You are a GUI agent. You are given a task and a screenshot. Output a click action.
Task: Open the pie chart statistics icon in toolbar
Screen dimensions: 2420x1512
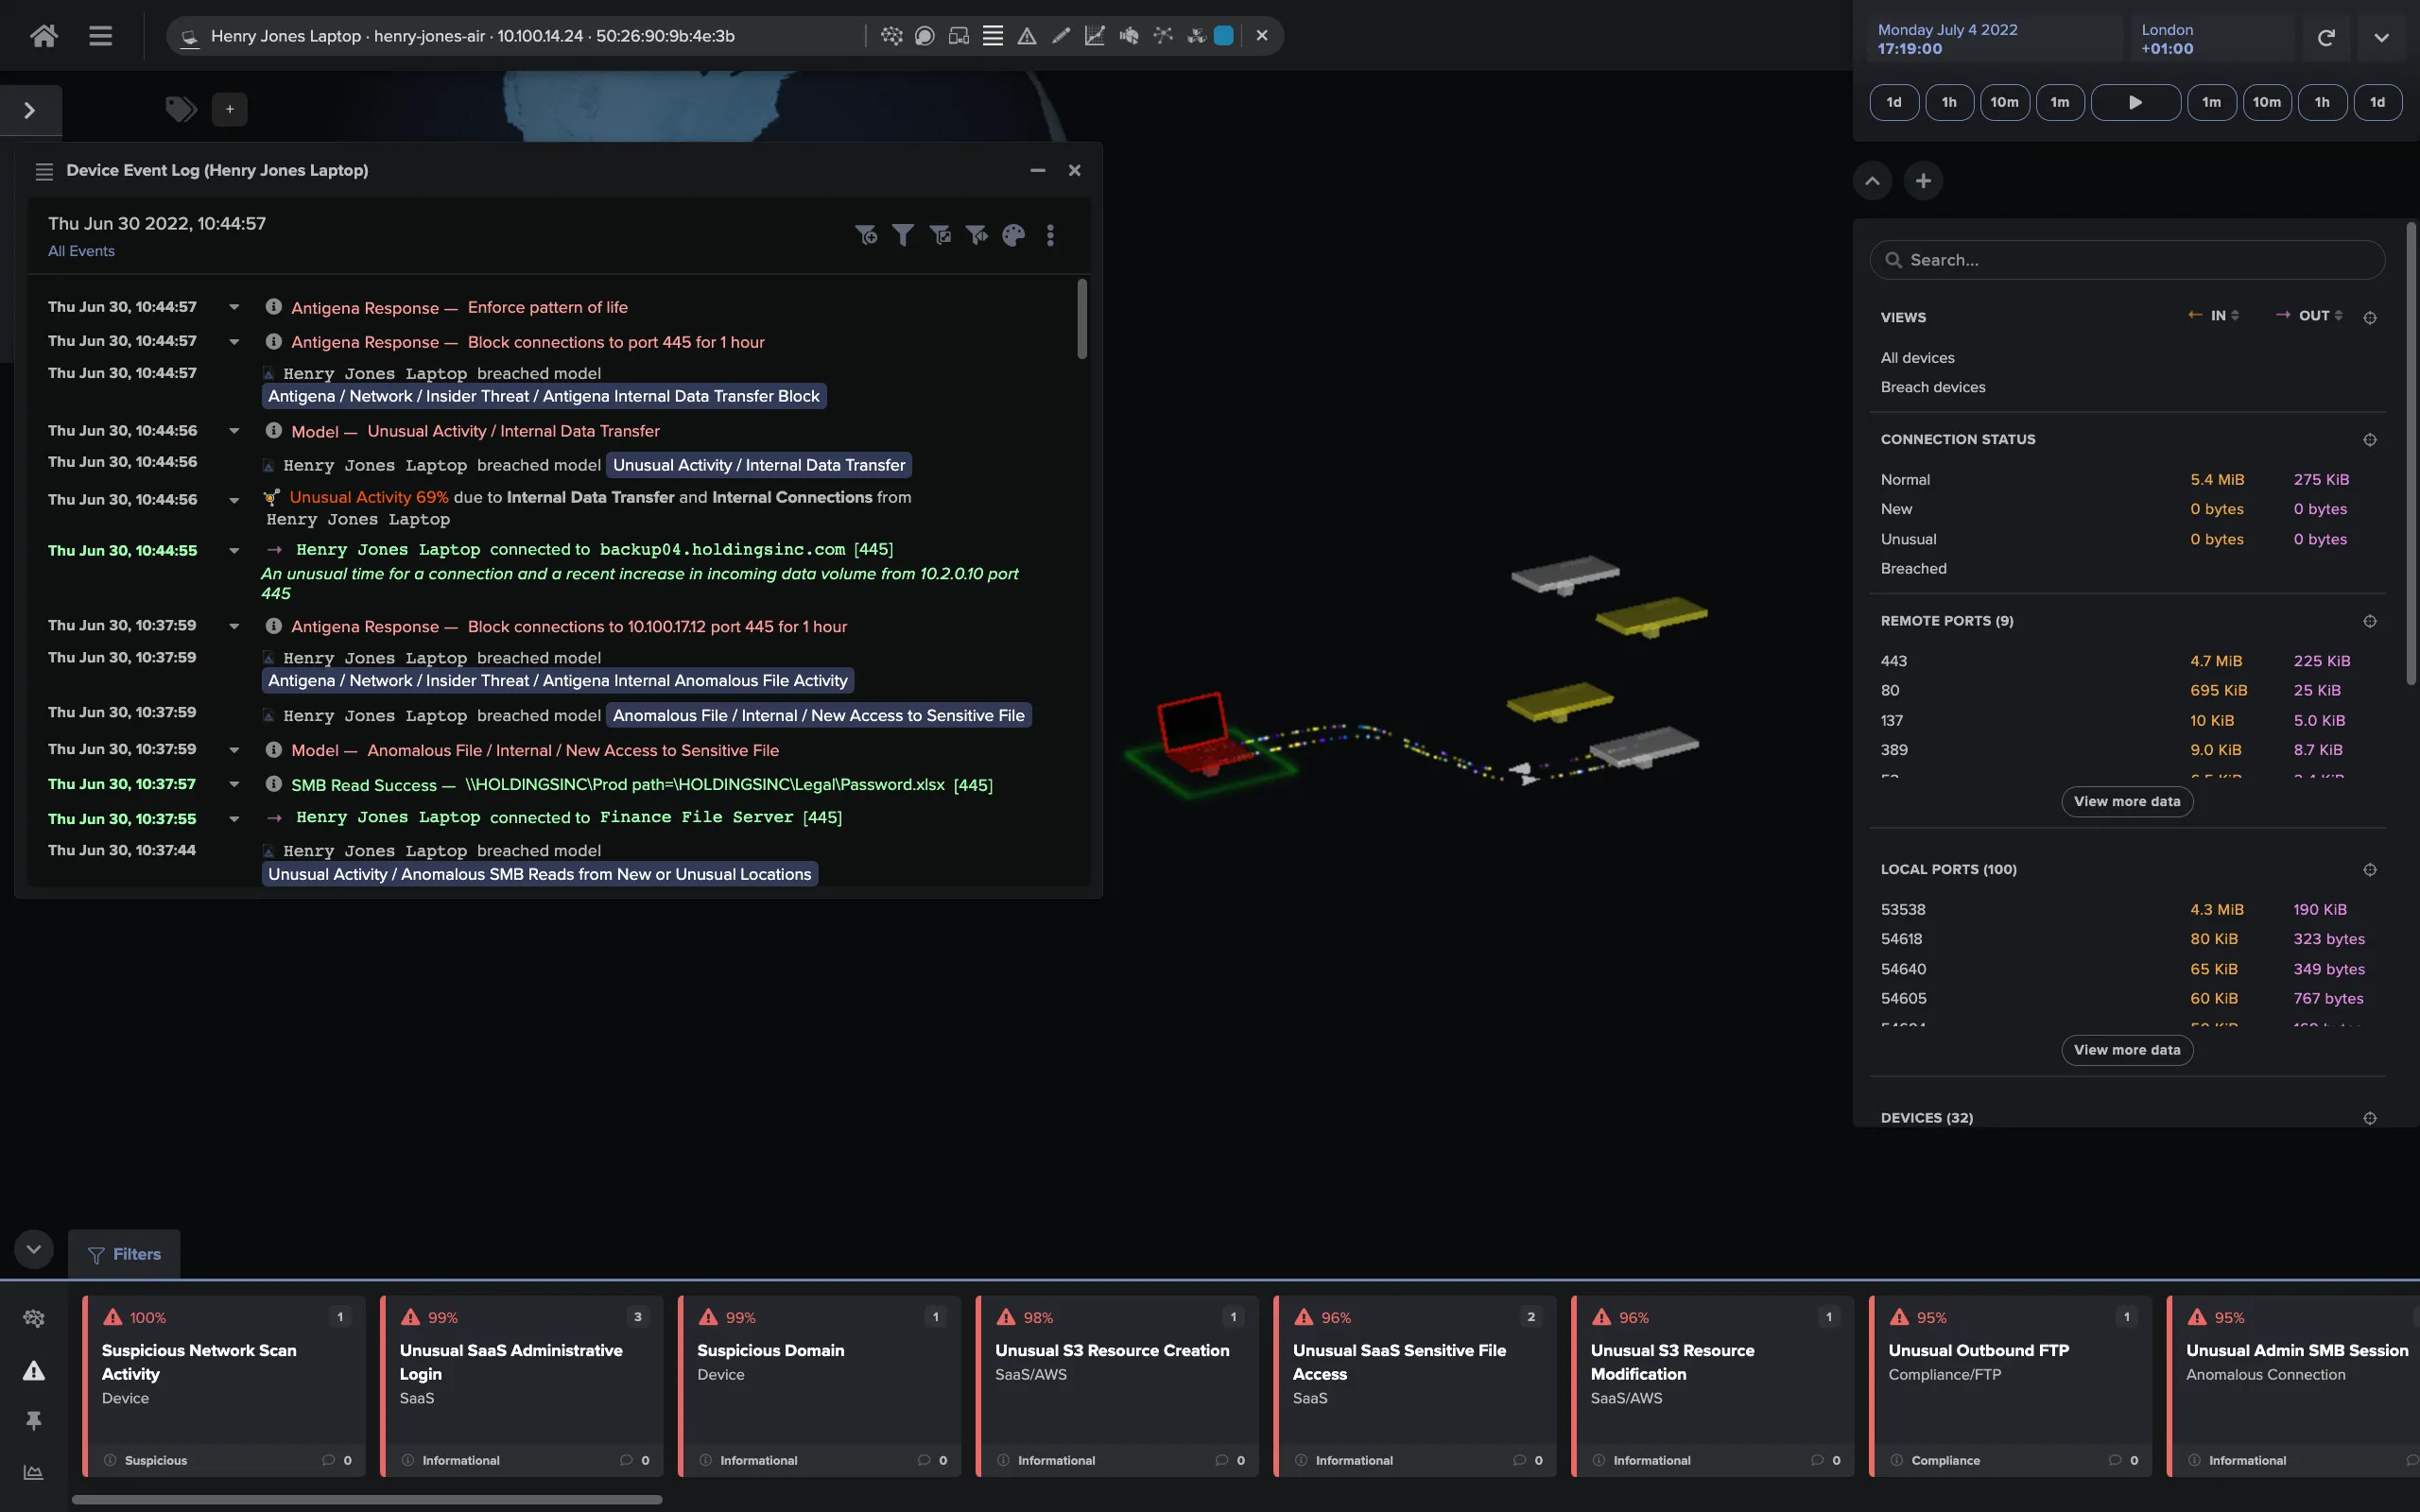[x=1128, y=35]
